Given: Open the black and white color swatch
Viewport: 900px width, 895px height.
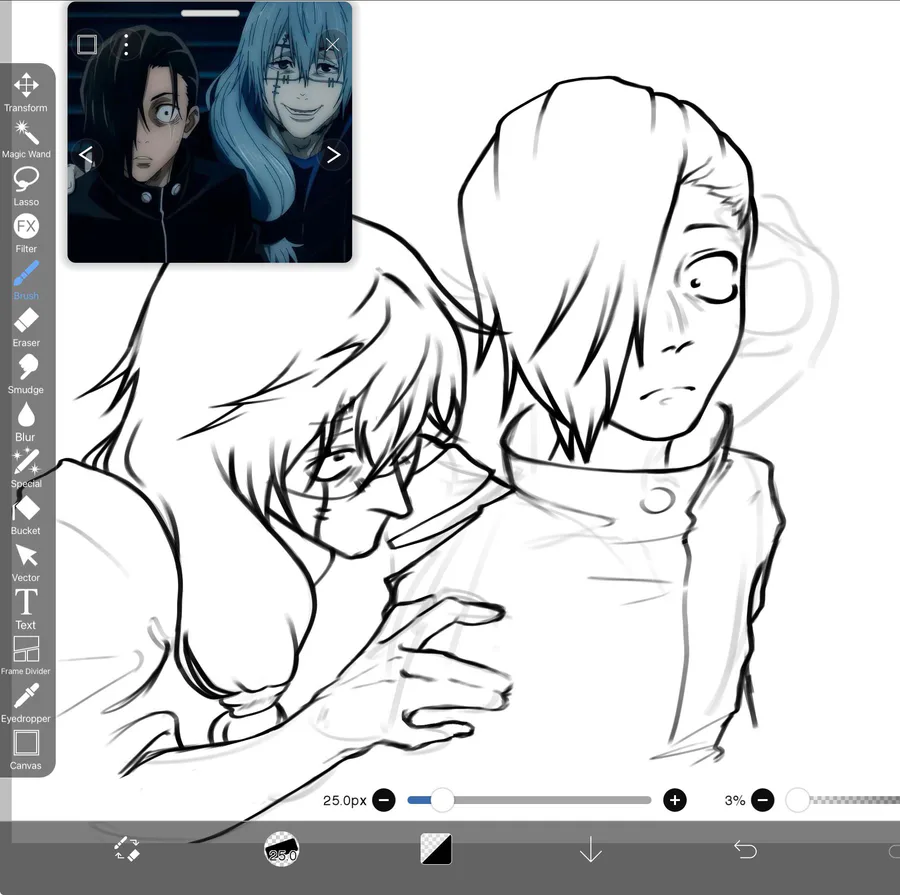Looking at the screenshot, I should (436, 849).
